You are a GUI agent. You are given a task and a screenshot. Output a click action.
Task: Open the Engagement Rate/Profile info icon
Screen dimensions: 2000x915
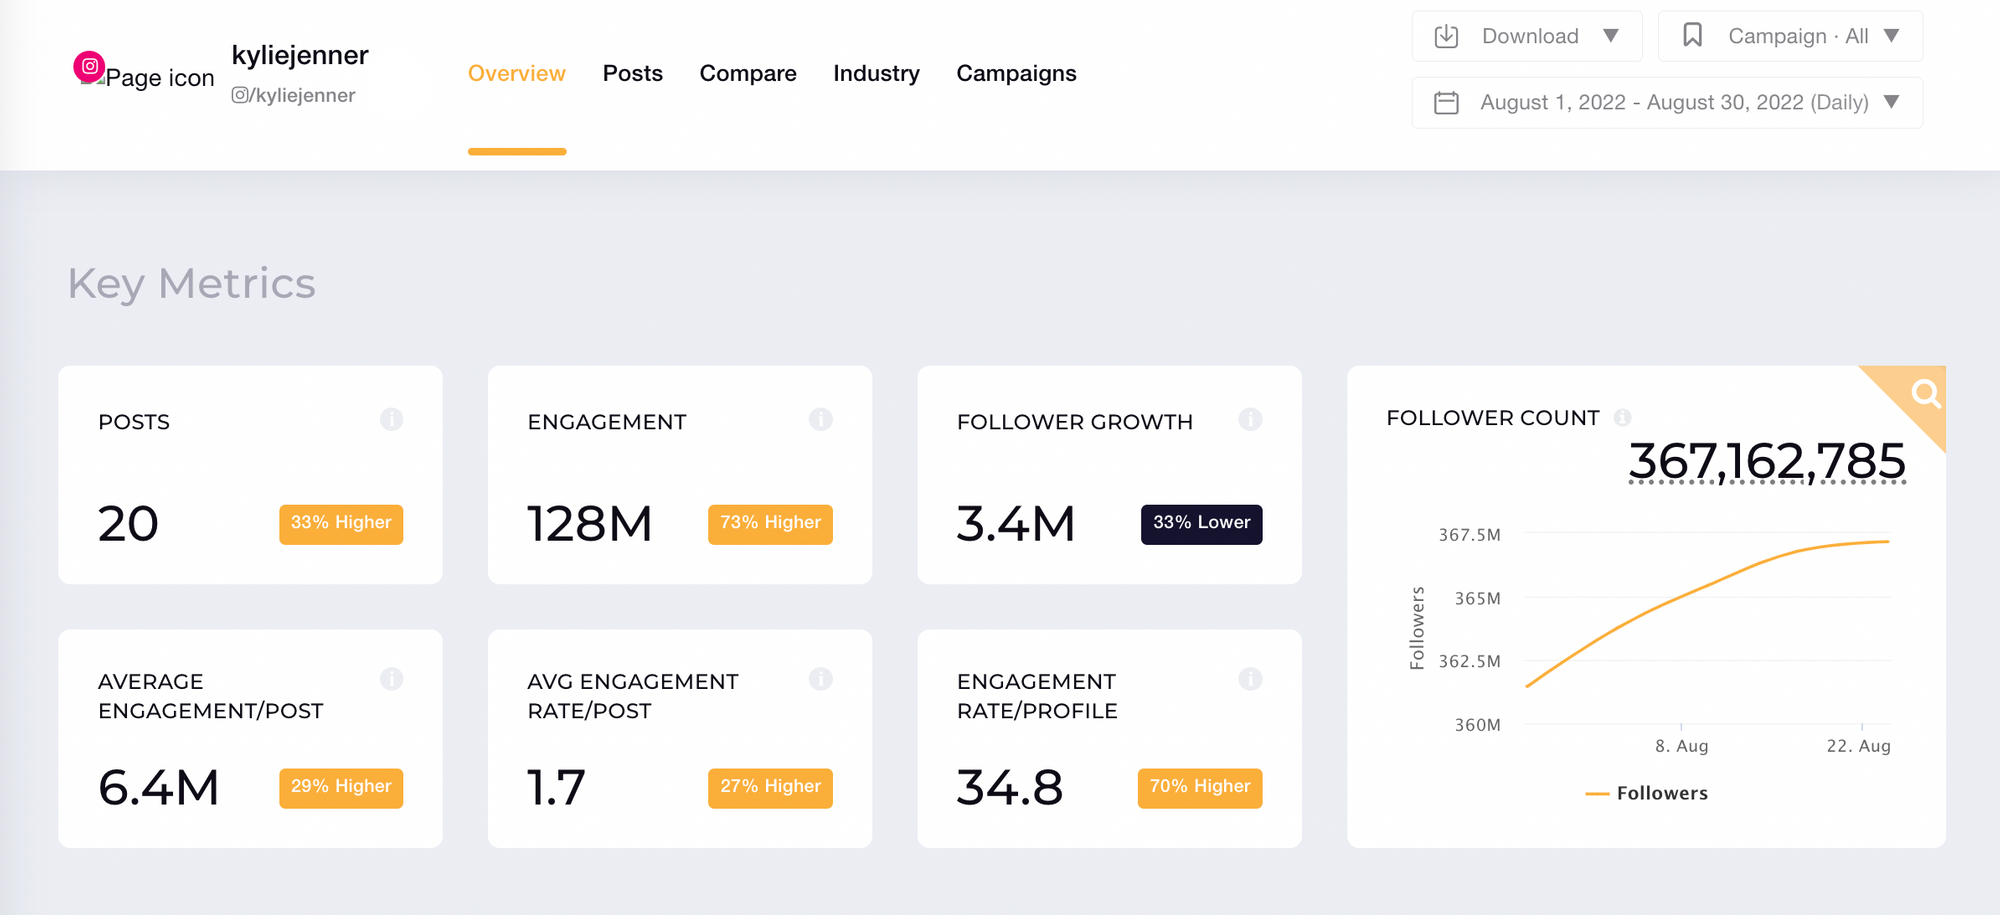click(x=1250, y=679)
